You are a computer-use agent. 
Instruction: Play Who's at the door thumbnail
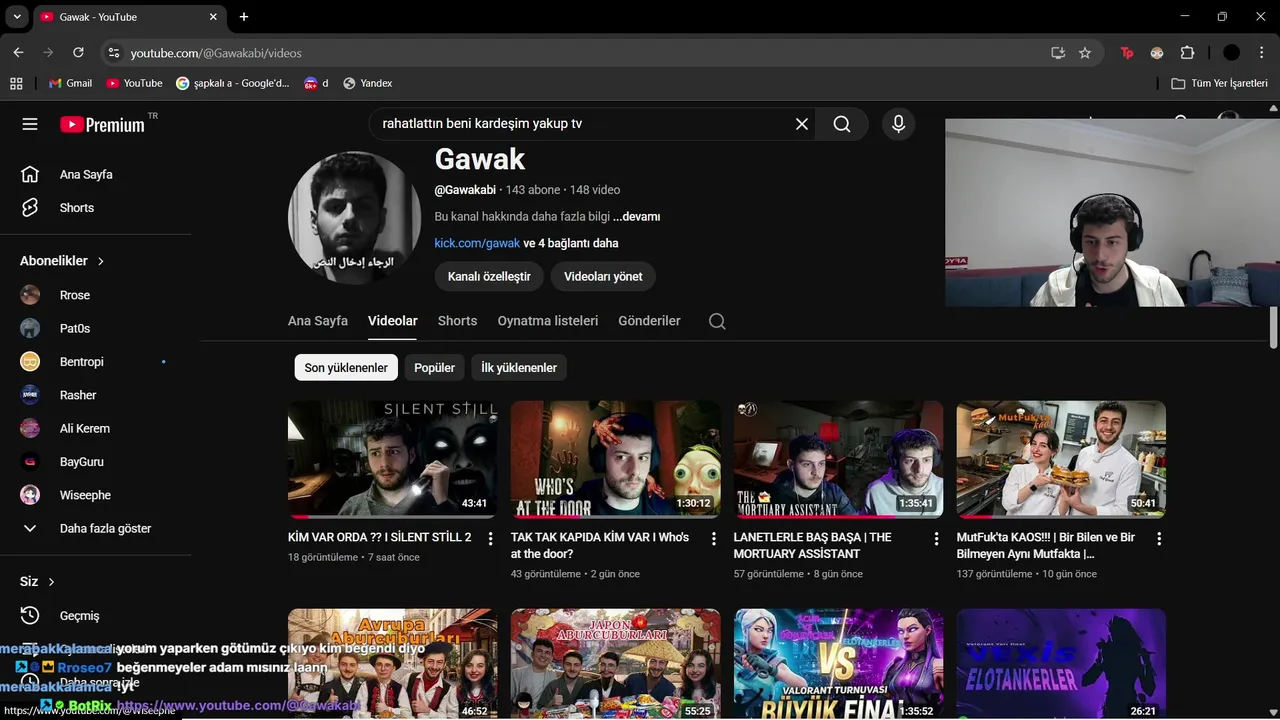coord(615,459)
